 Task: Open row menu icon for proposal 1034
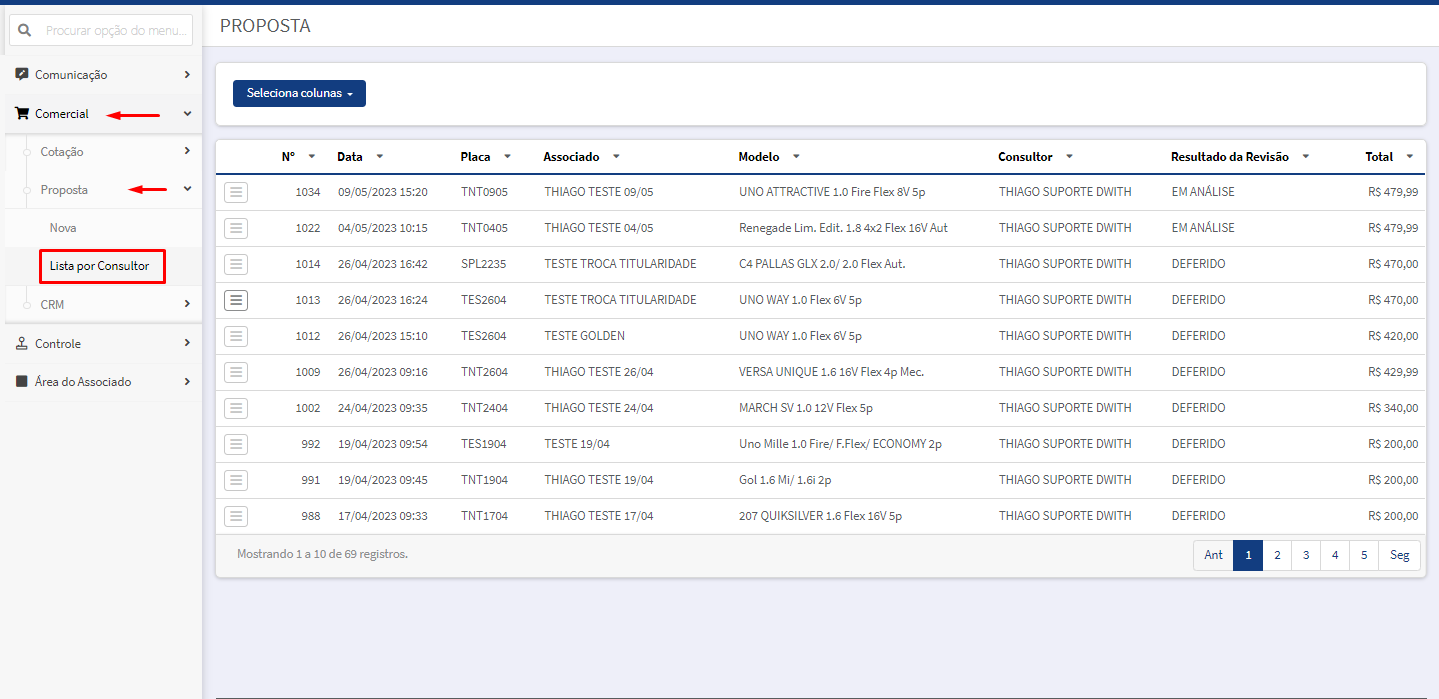pos(236,192)
